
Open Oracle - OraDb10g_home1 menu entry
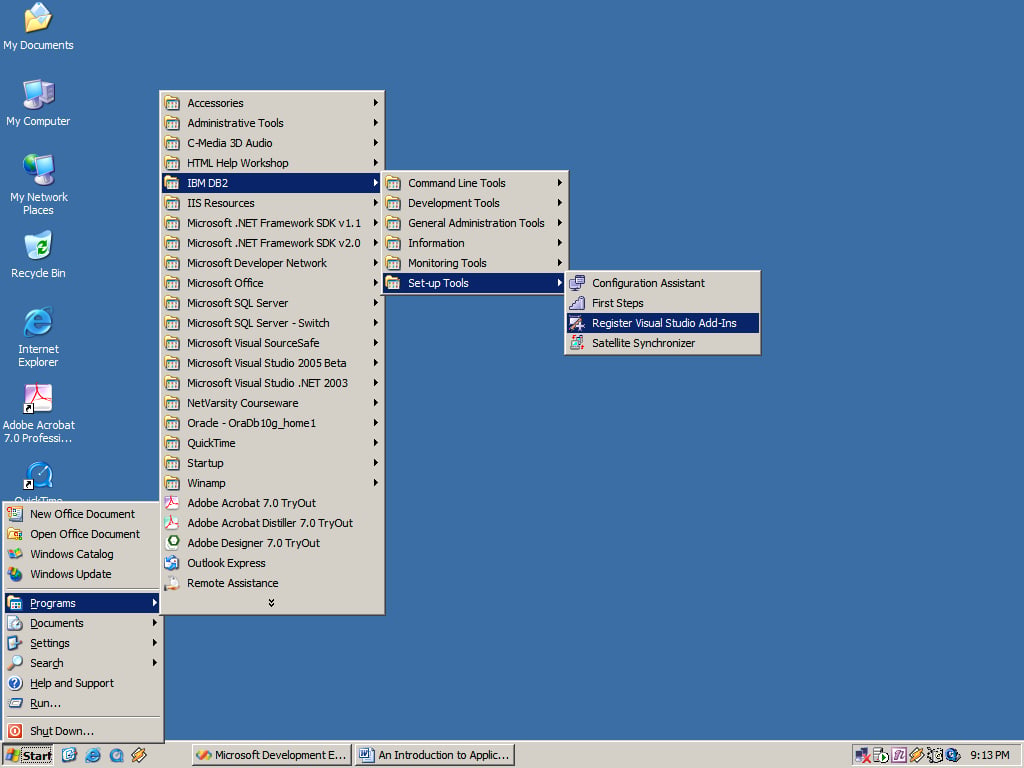tap(272, 423)
